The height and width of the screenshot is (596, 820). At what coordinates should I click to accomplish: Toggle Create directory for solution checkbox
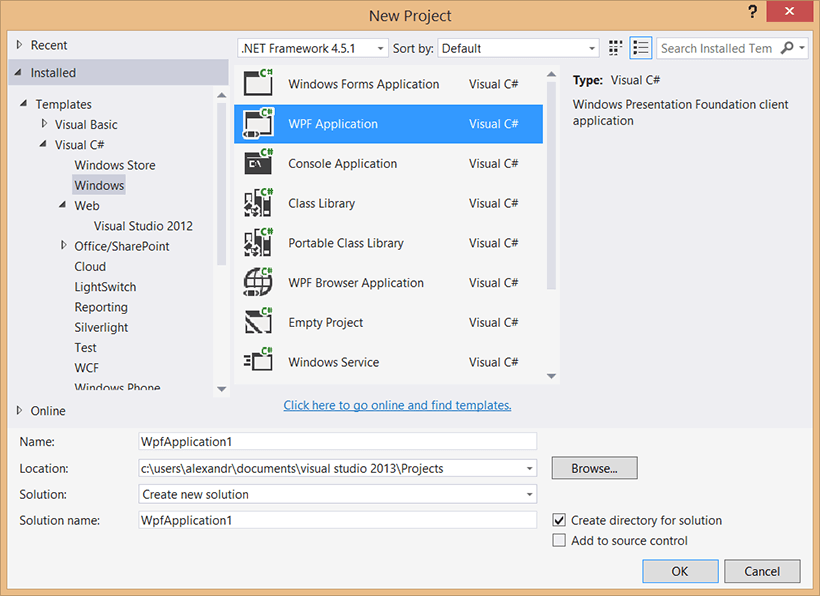coord(559,520)
